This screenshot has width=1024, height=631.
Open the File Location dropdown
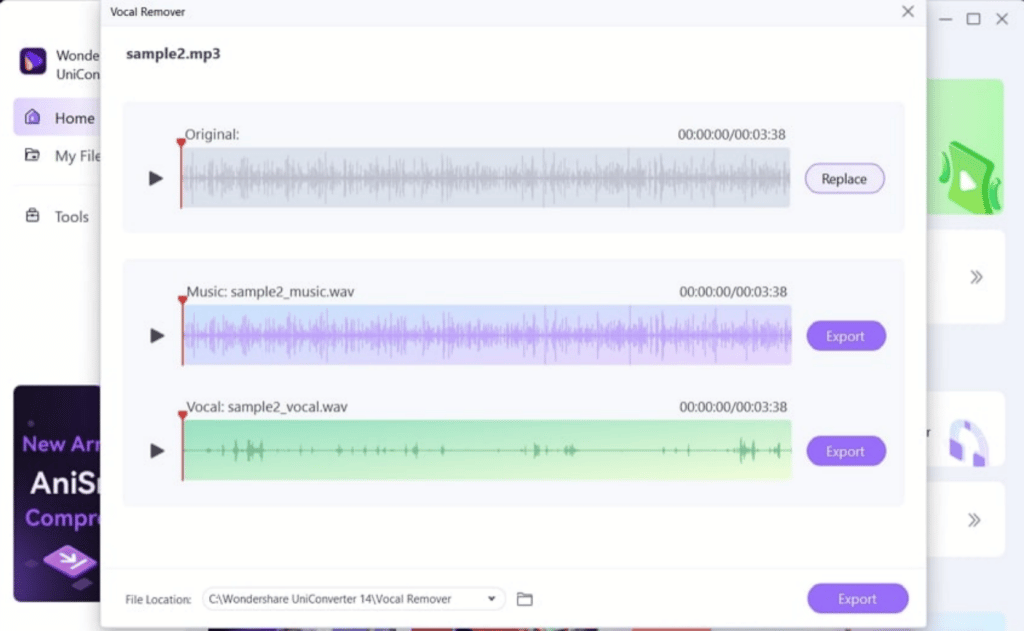point(491,598)
